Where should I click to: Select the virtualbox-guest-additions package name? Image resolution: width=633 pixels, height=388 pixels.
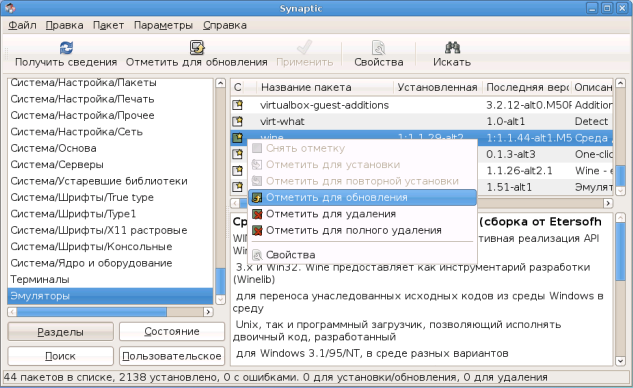(325, 105)
